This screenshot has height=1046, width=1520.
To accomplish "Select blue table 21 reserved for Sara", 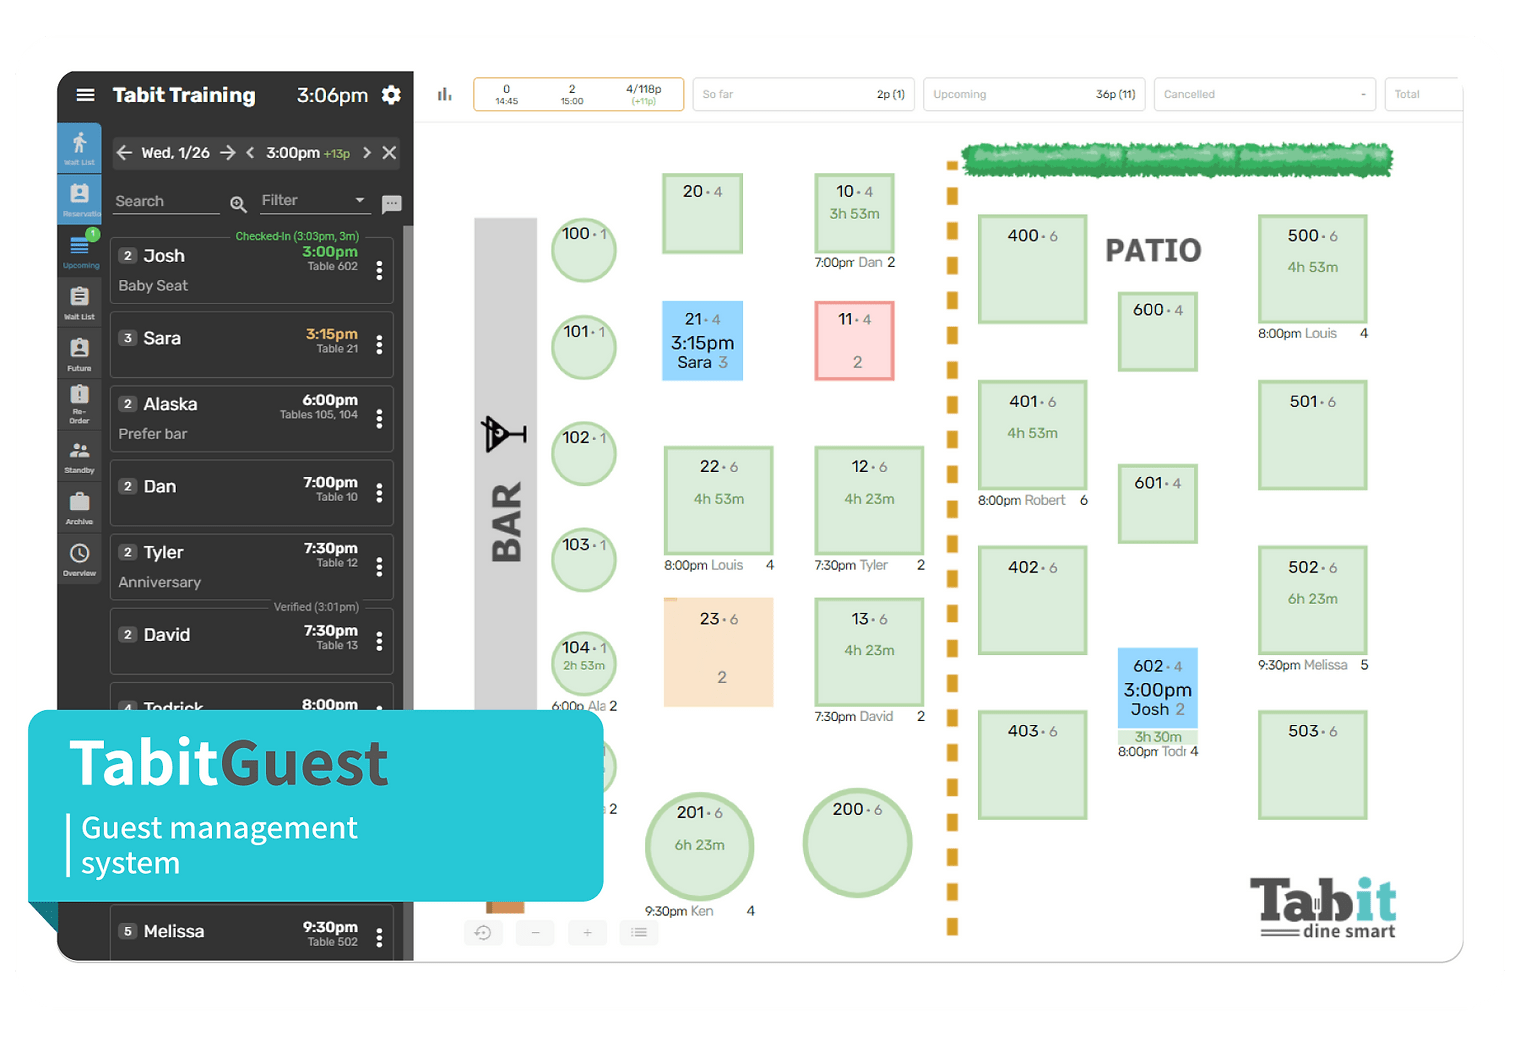I will (x=702, y=341).
